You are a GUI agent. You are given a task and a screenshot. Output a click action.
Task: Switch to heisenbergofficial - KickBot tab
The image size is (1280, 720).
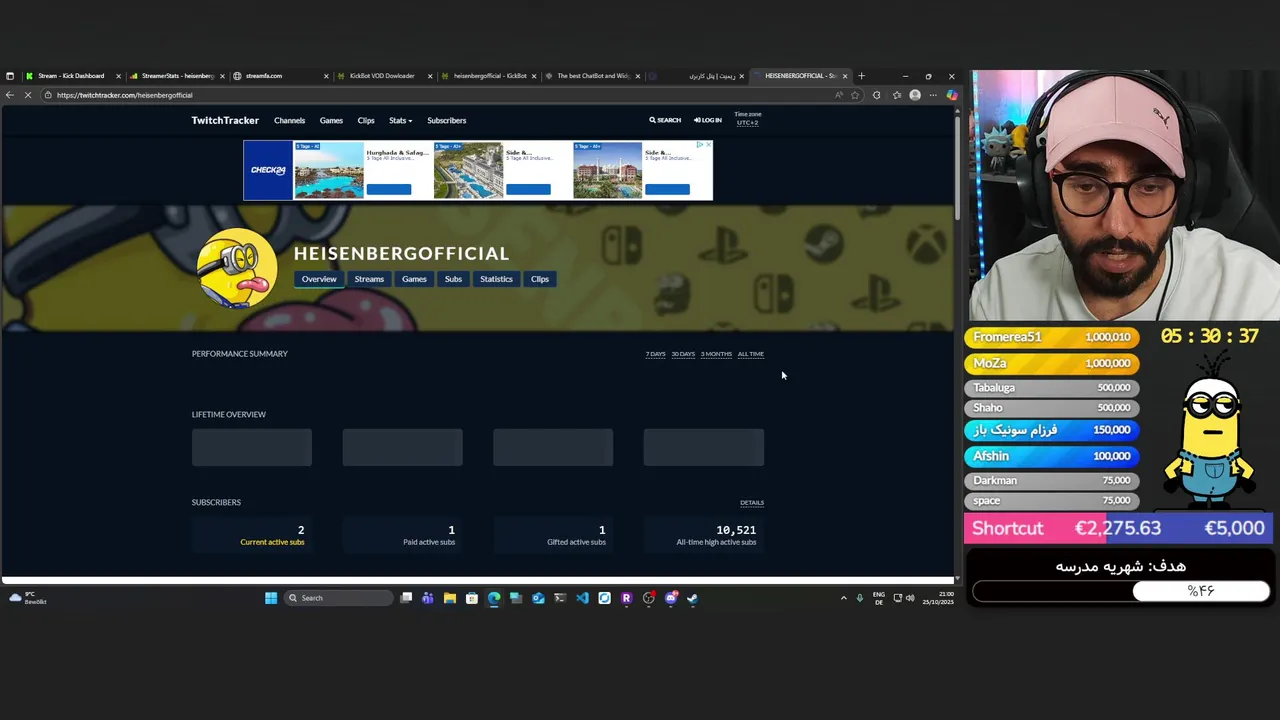(x=488, y=76)
